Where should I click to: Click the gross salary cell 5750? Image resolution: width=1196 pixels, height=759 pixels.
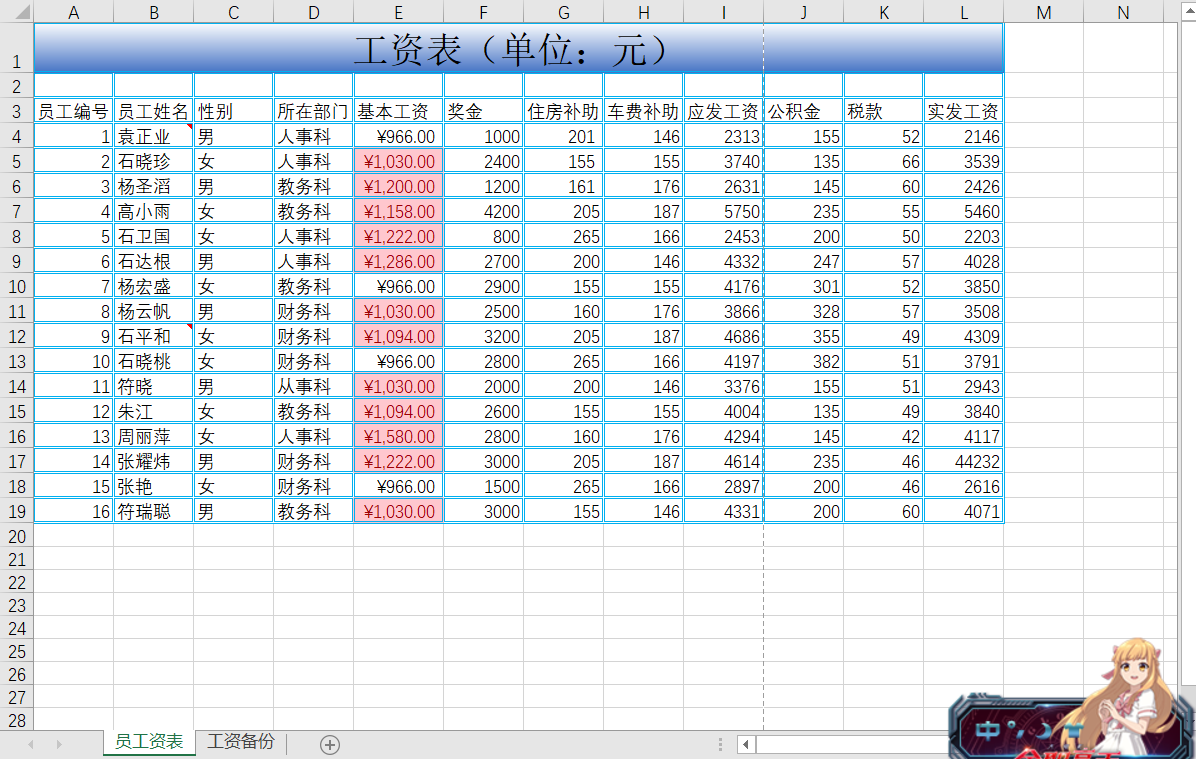[x=724, y=211]
